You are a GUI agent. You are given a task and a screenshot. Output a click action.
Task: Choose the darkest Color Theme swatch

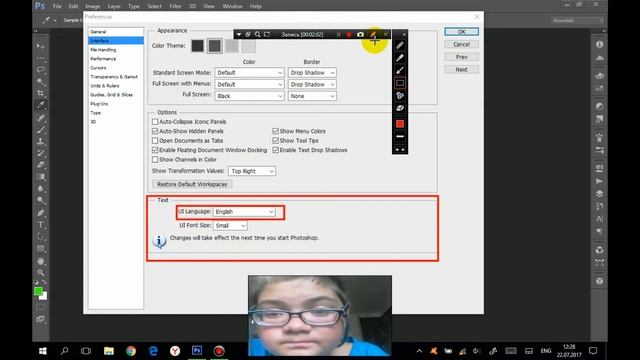(198, 46)
